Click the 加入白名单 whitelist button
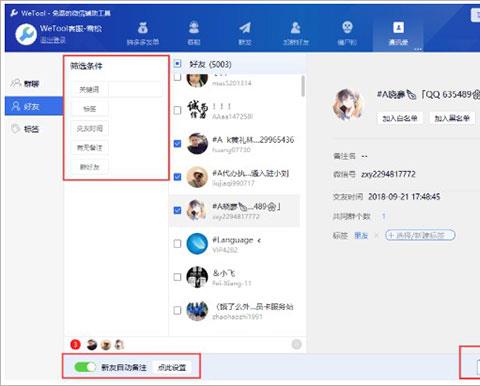Screen dimensions: 480x386 (x=400, y=118)
